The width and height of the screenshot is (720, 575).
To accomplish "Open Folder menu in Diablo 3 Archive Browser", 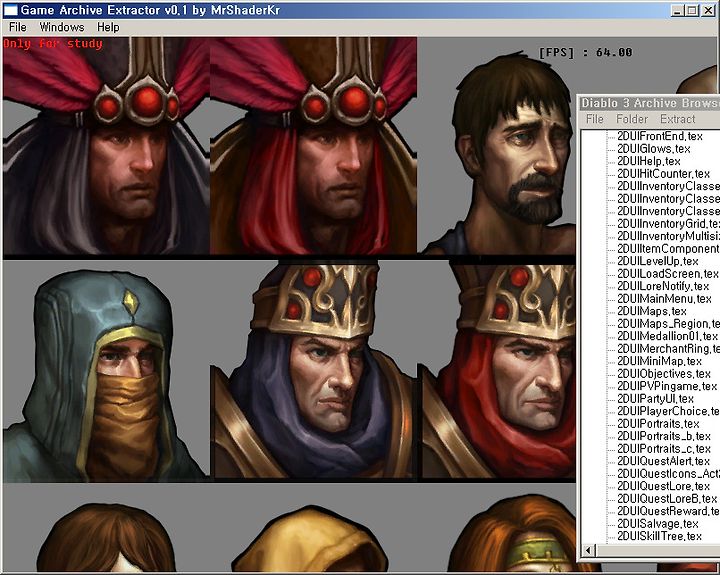I will [x=631, y=119].
